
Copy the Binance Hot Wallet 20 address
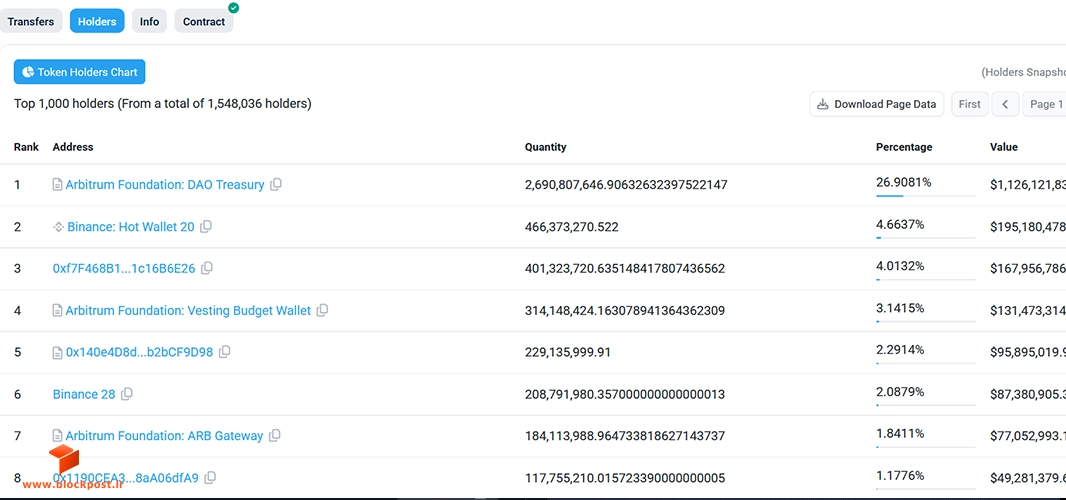(206, 227)
